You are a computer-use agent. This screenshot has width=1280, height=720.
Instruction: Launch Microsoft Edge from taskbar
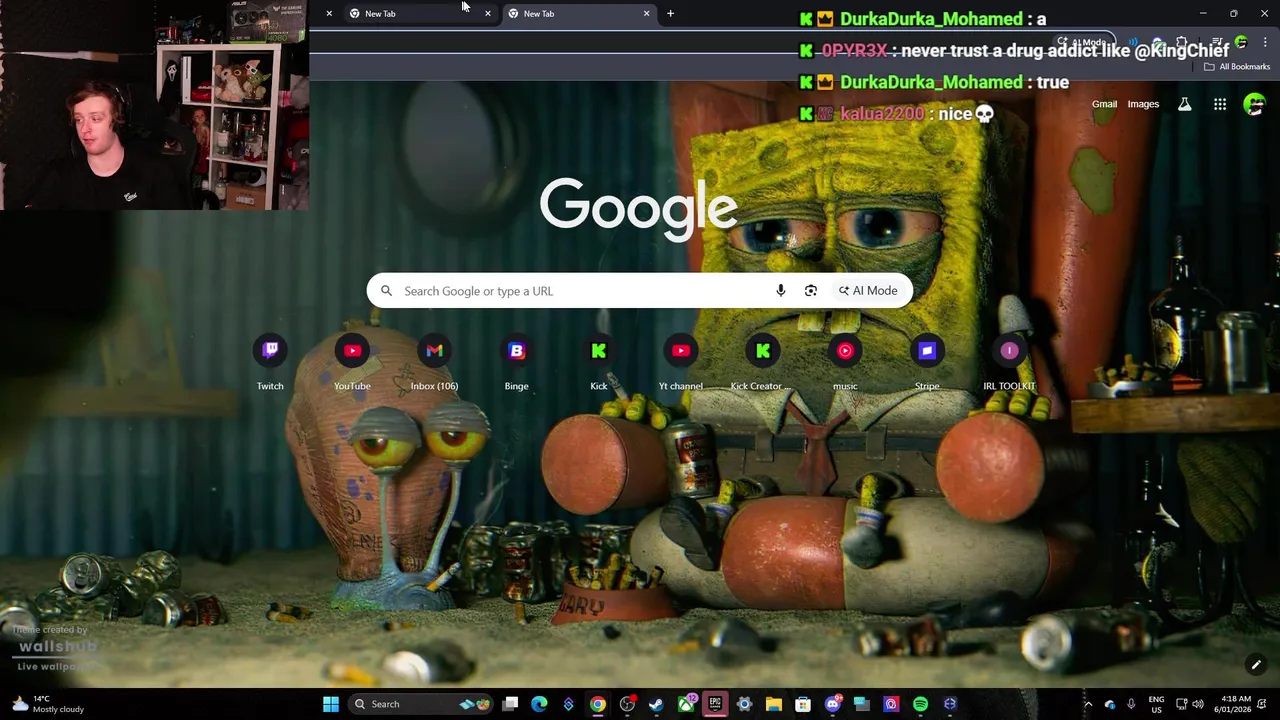(x=539, y=704)
